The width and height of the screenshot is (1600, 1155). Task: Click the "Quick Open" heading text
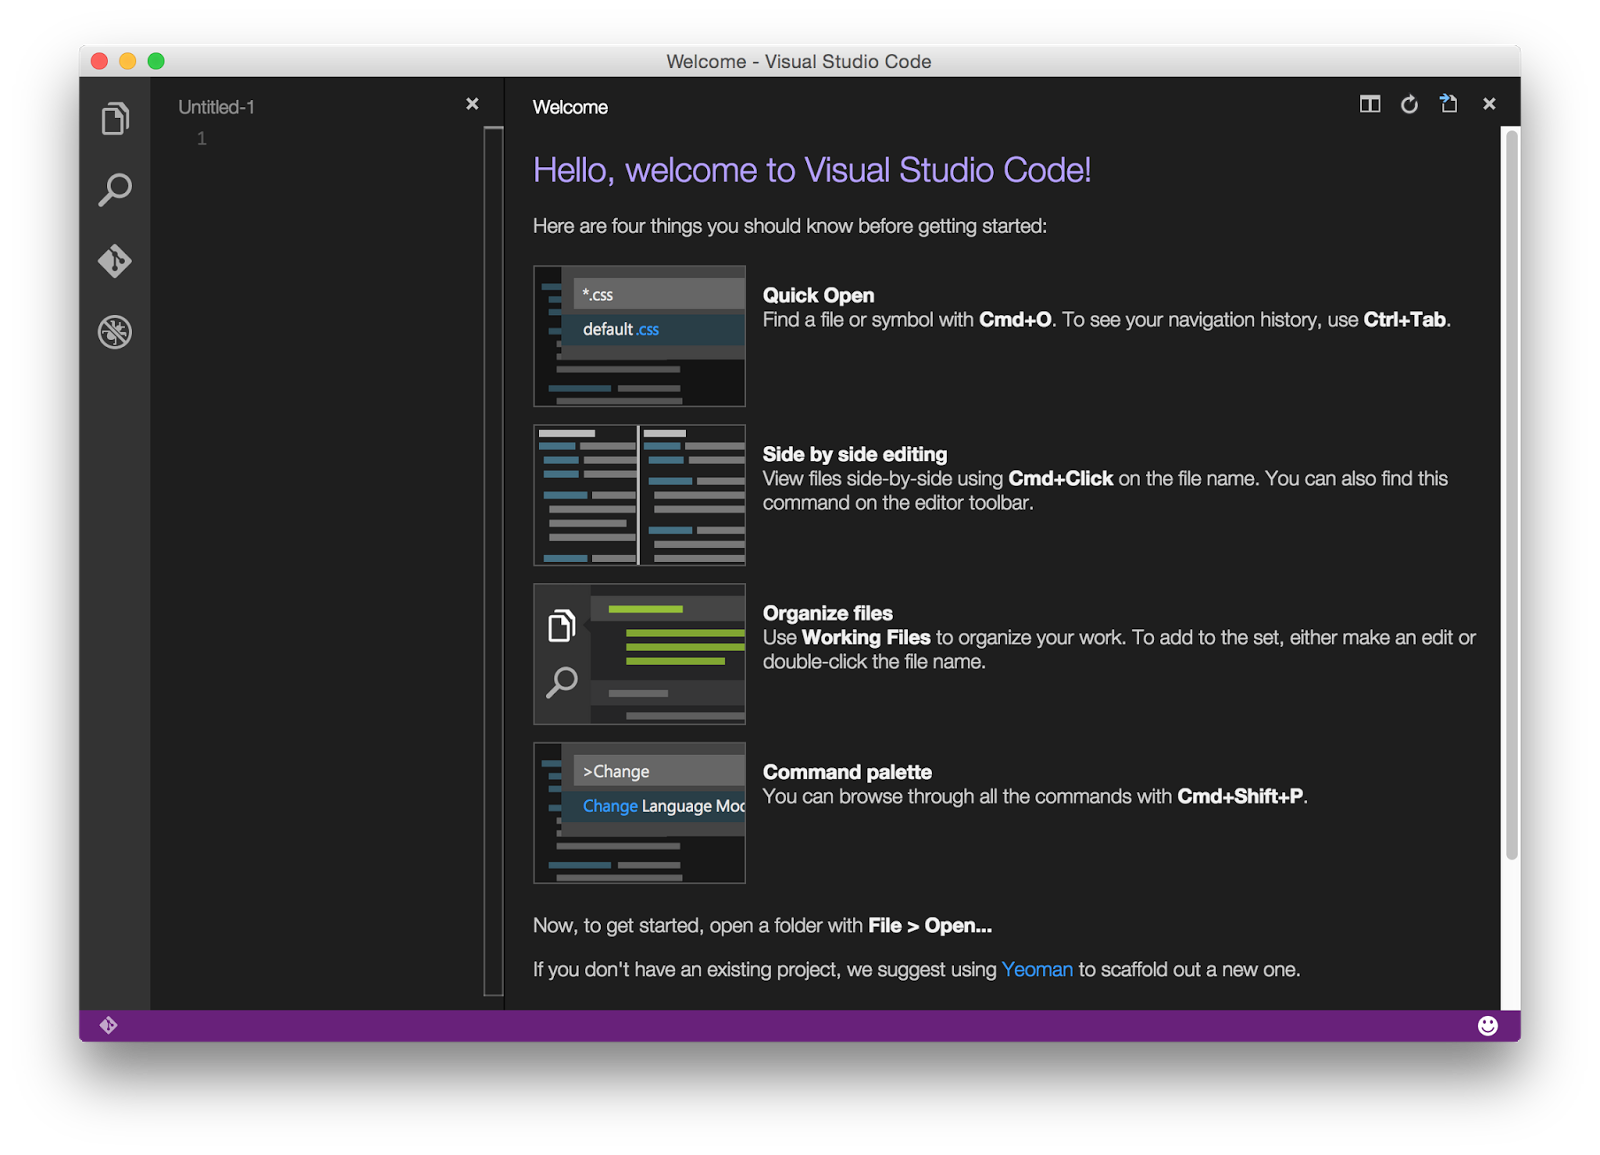tap(818, 295)
